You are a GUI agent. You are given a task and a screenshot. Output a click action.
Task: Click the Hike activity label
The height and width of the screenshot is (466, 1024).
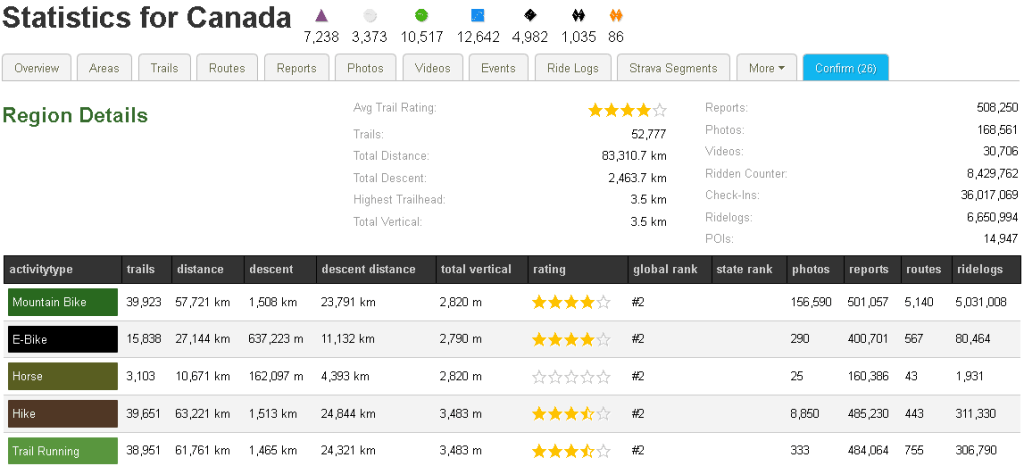[x=62, y=413]
